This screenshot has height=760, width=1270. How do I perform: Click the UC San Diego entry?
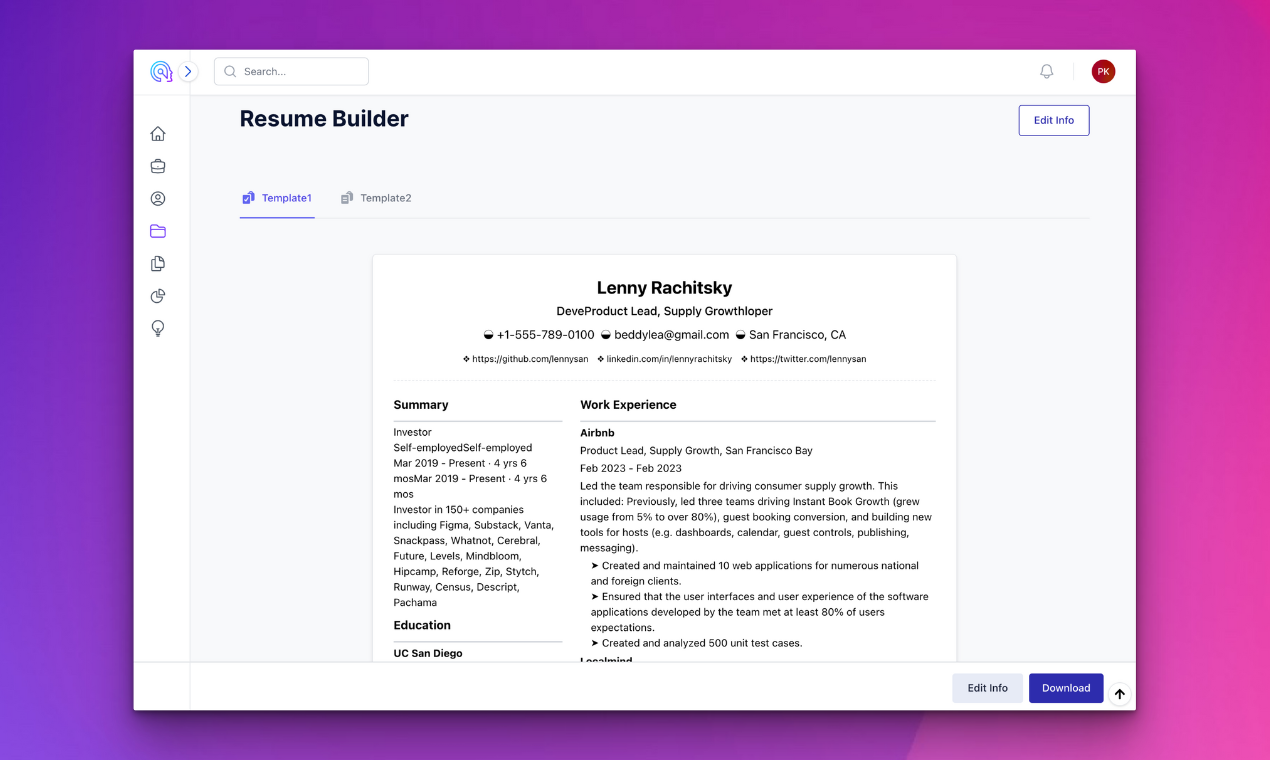428,653
